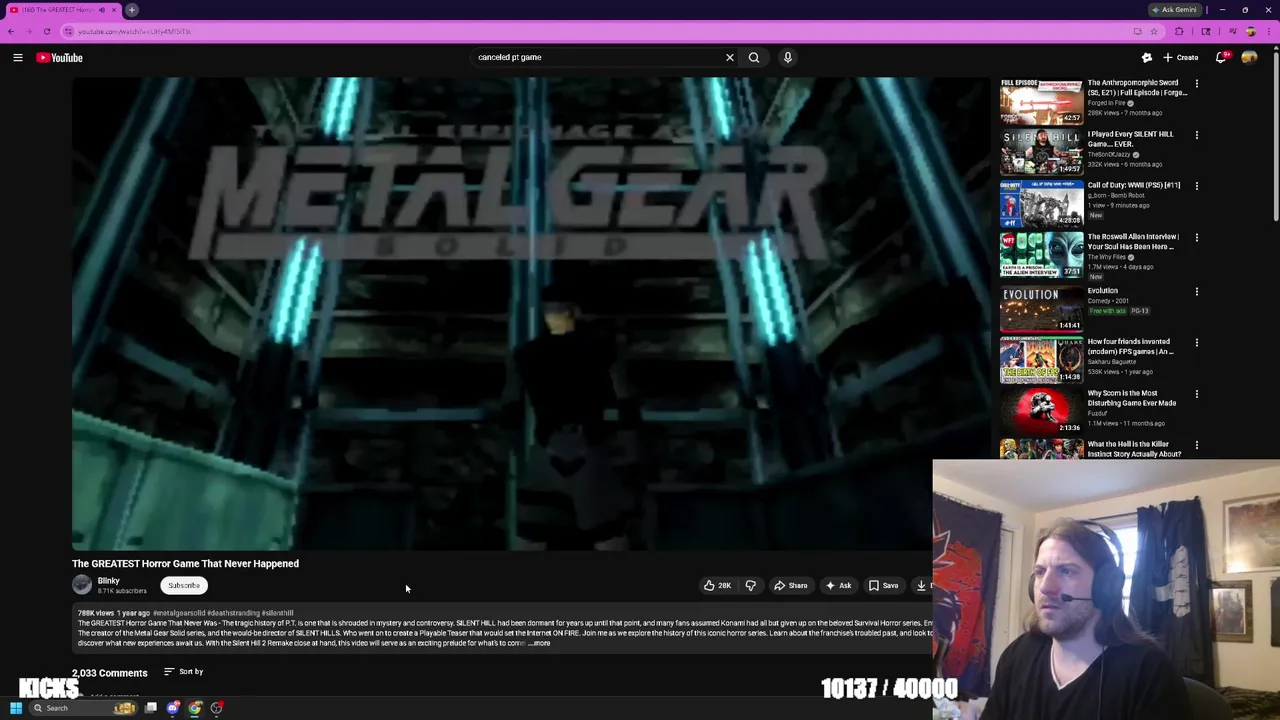
Task: Open Chrome profile avatar
Action: 1250,31
